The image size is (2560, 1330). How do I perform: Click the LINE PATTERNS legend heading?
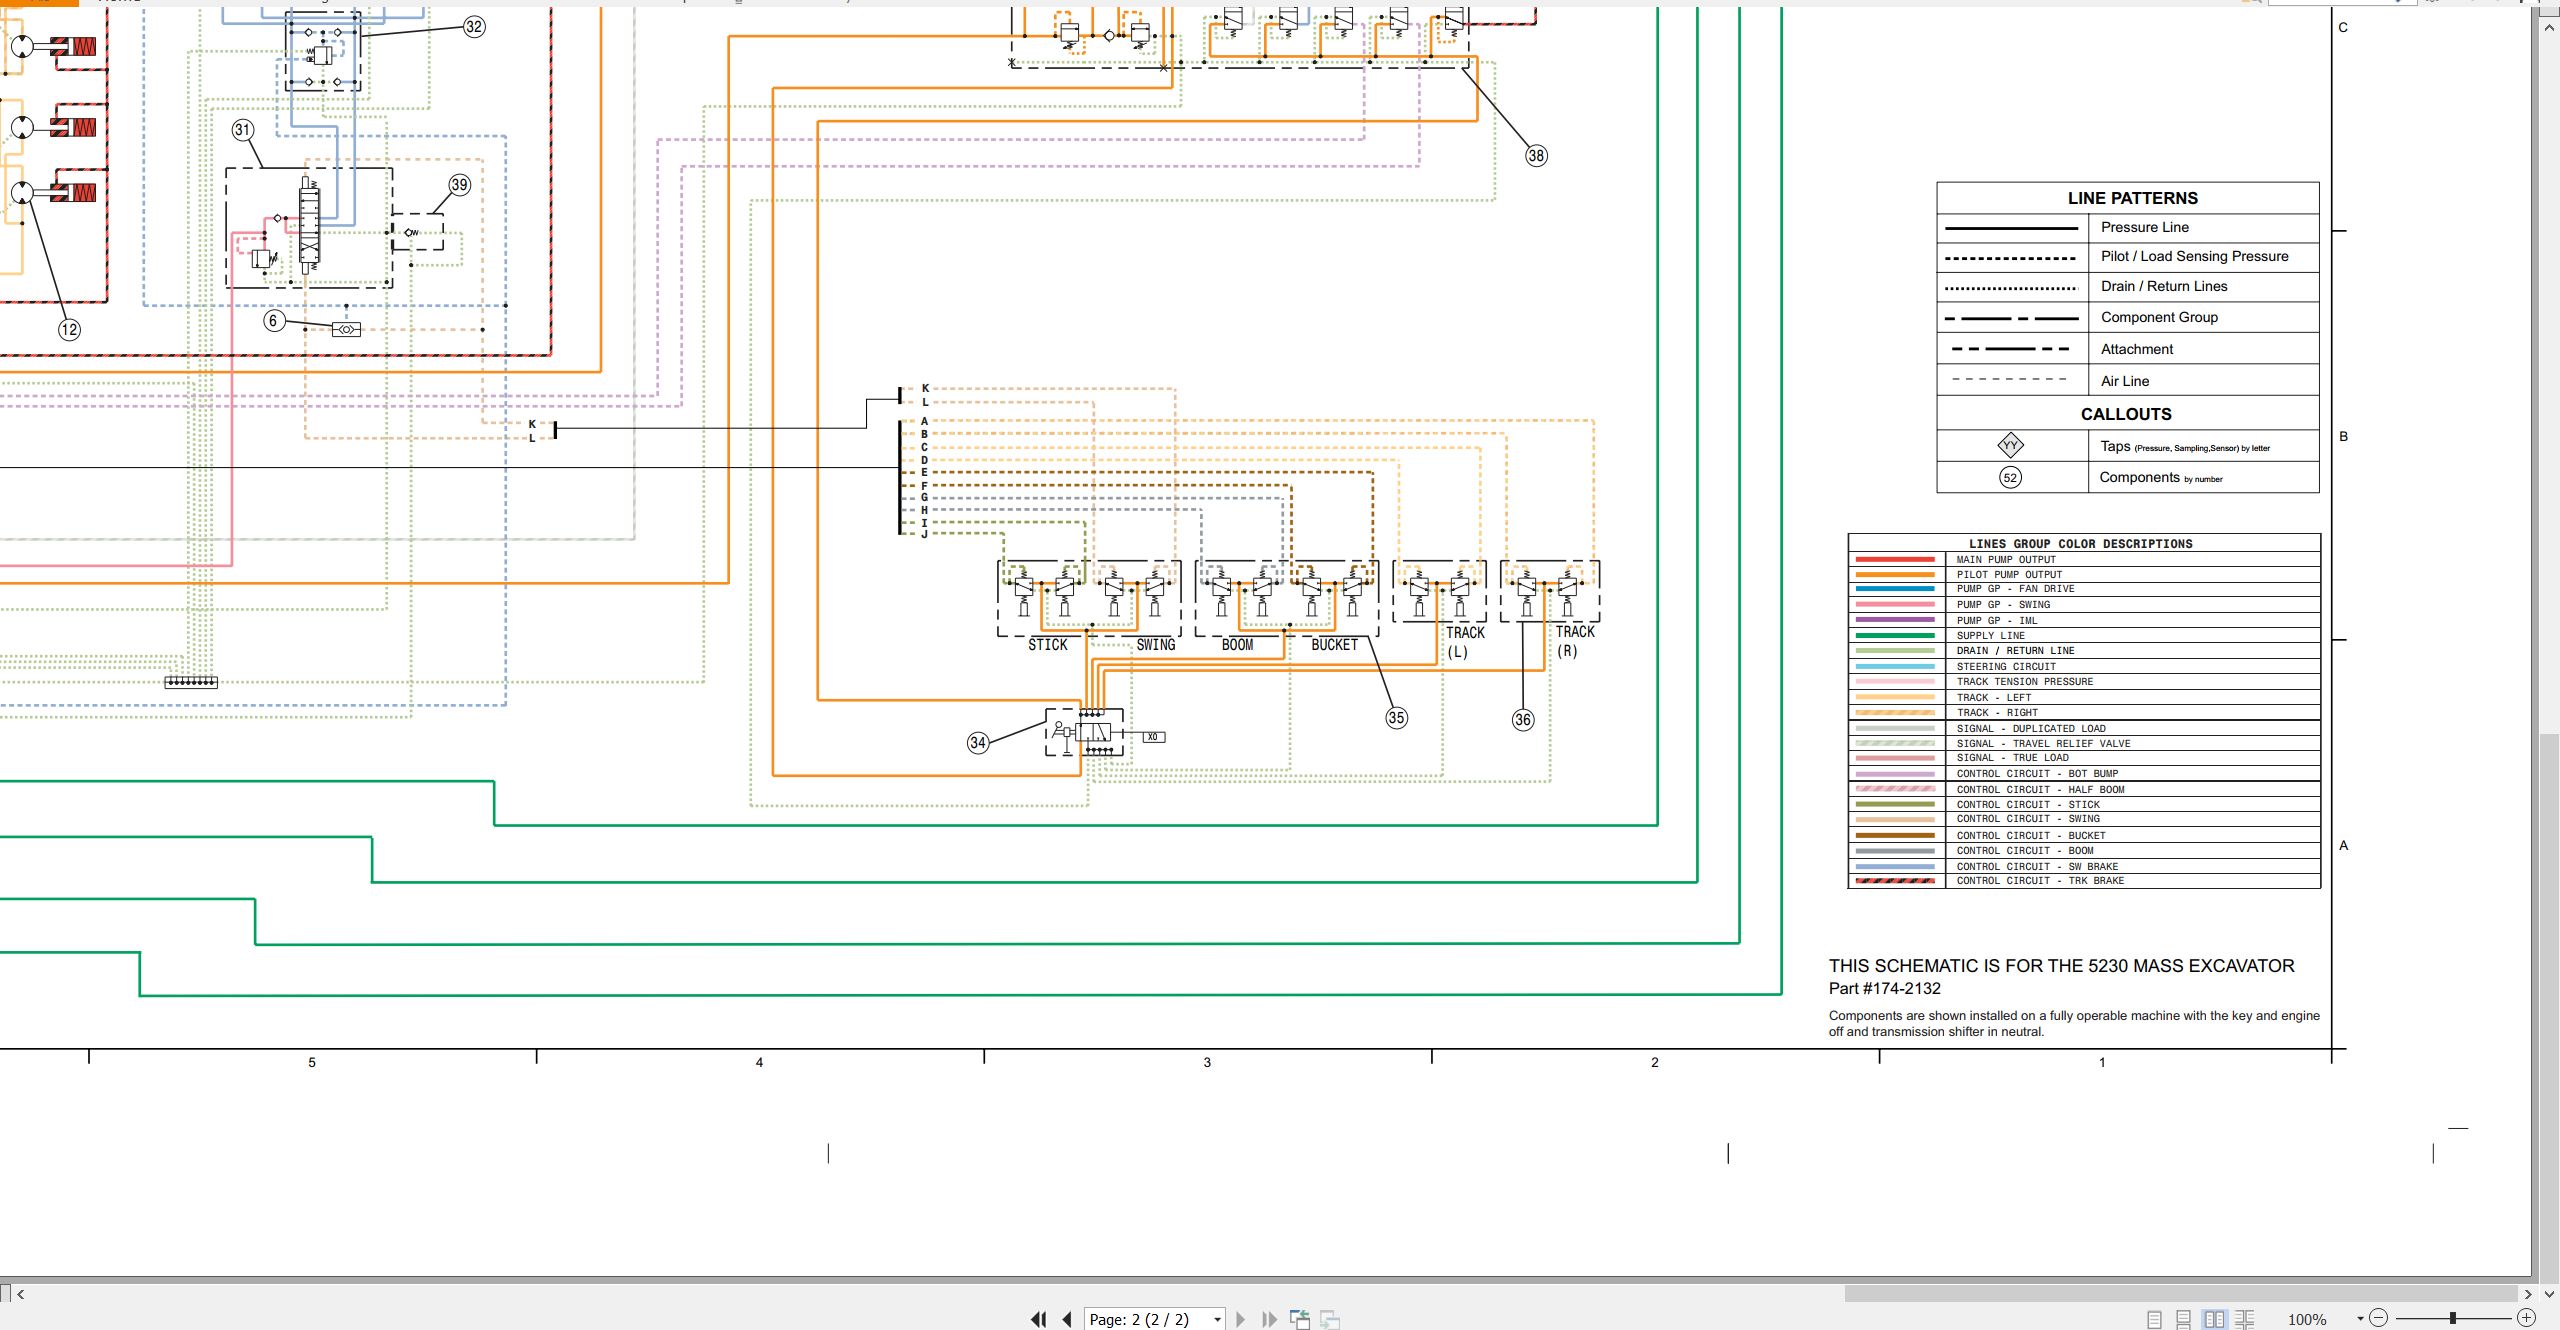click(2133, 198)
